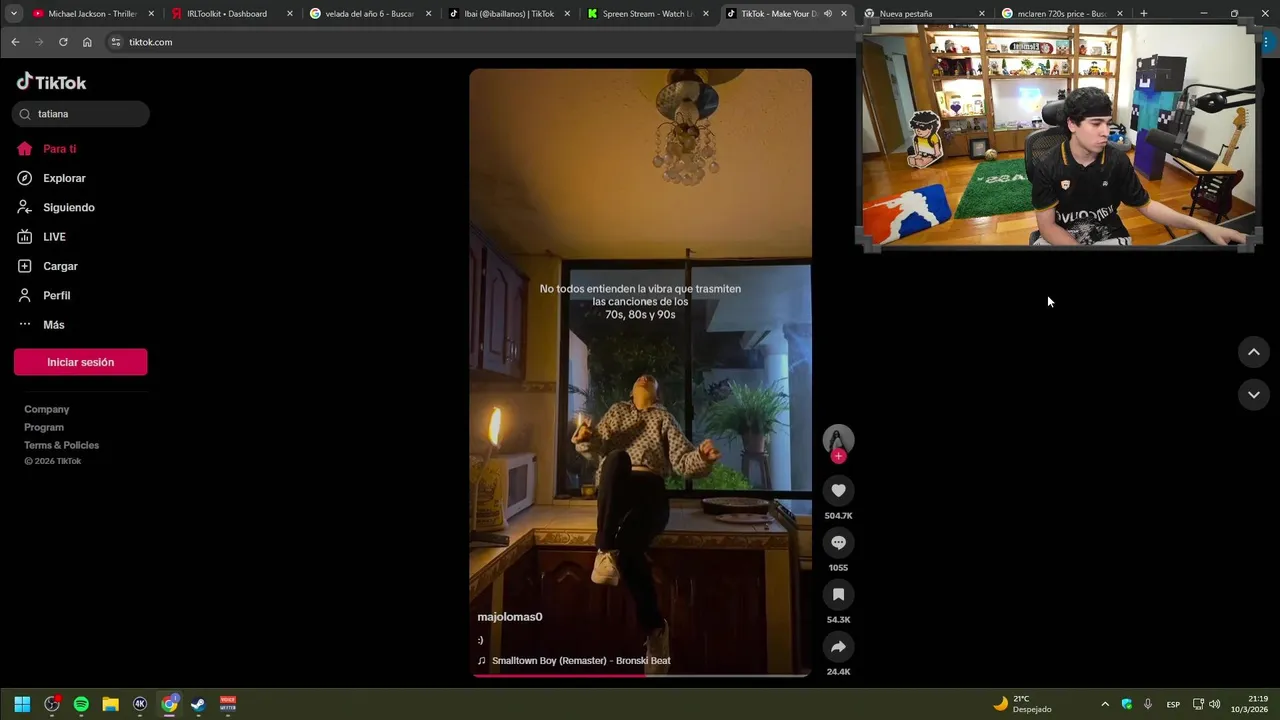
Task: Go to Siguiendo page
Action: pos(56,208)
